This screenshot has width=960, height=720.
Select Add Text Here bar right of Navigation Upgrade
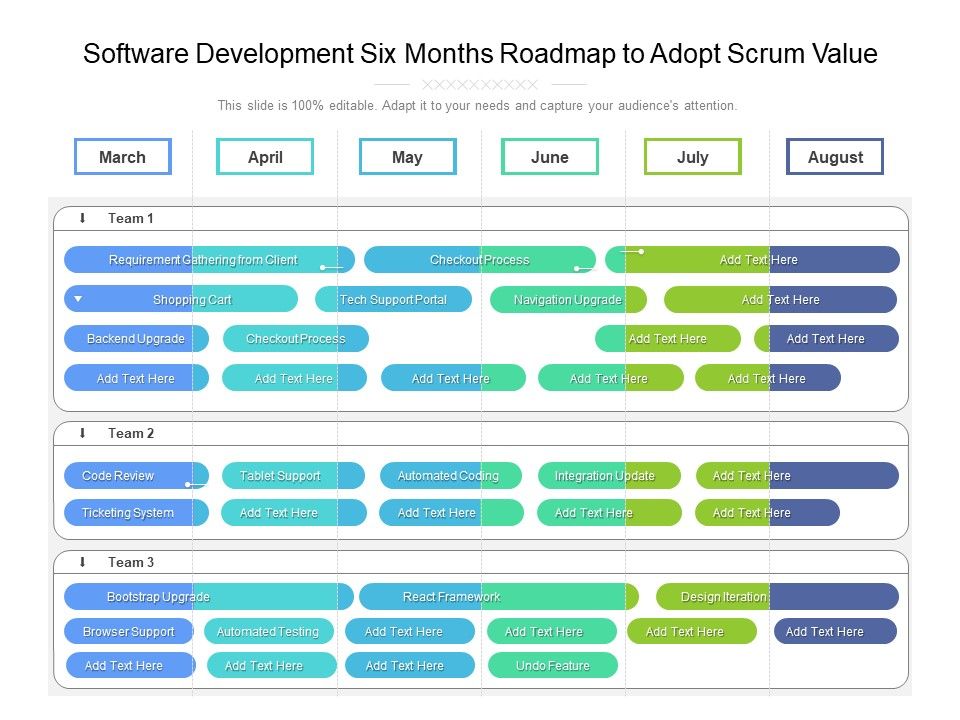pos(781,299)
